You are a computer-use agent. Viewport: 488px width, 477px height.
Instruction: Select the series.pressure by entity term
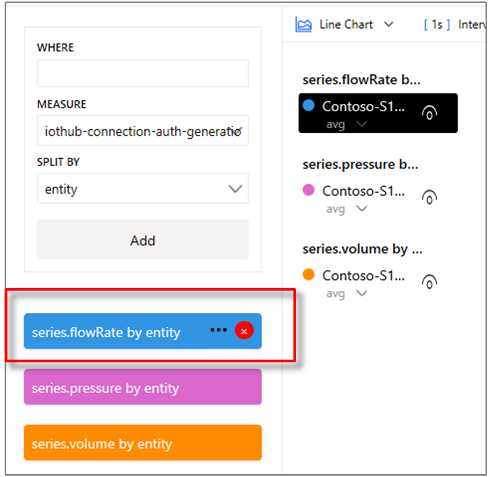click(143, 387)
